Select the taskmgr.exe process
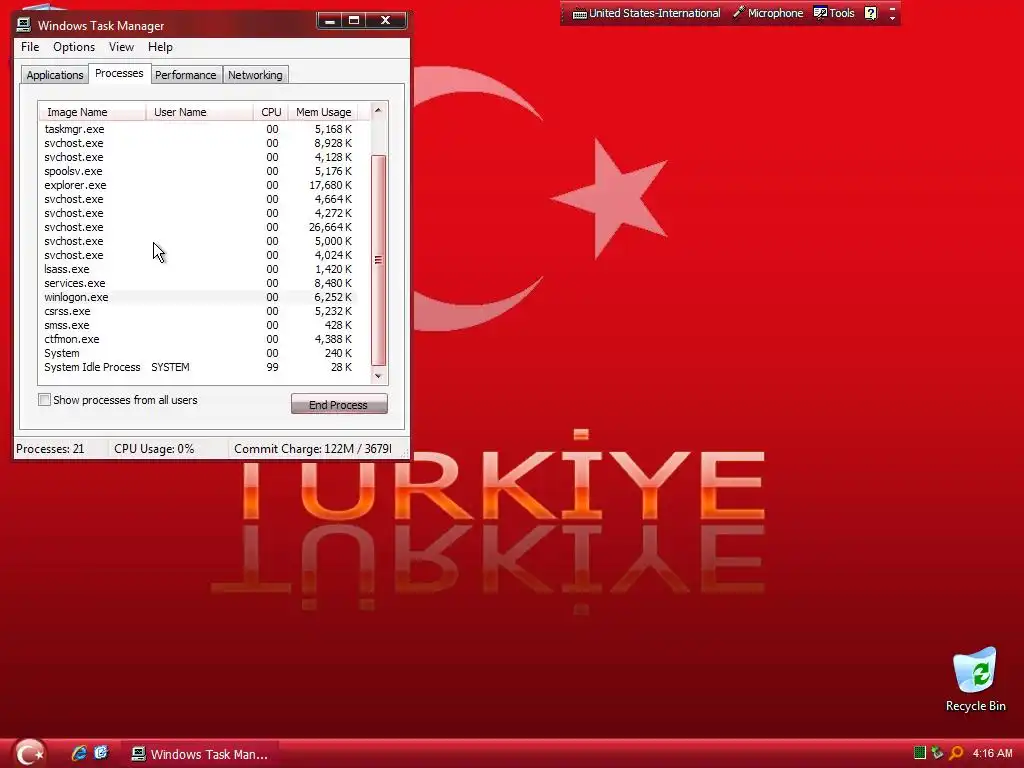This screenshot has width=1024, height=768. [199, 129]
